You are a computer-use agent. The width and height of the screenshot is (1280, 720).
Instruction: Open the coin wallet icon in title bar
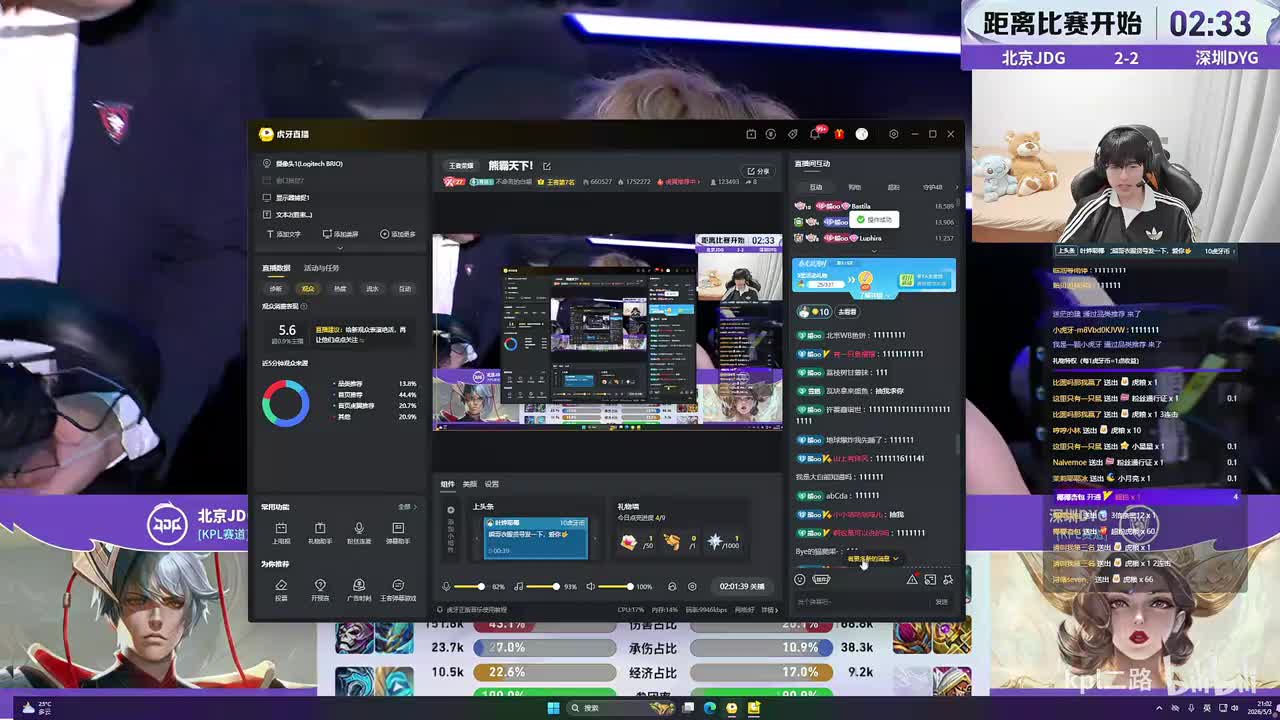coord(771,134)
